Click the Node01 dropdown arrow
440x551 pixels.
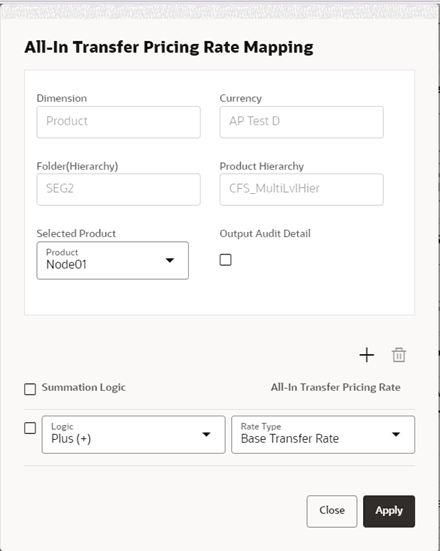click(x=170, y=260)
